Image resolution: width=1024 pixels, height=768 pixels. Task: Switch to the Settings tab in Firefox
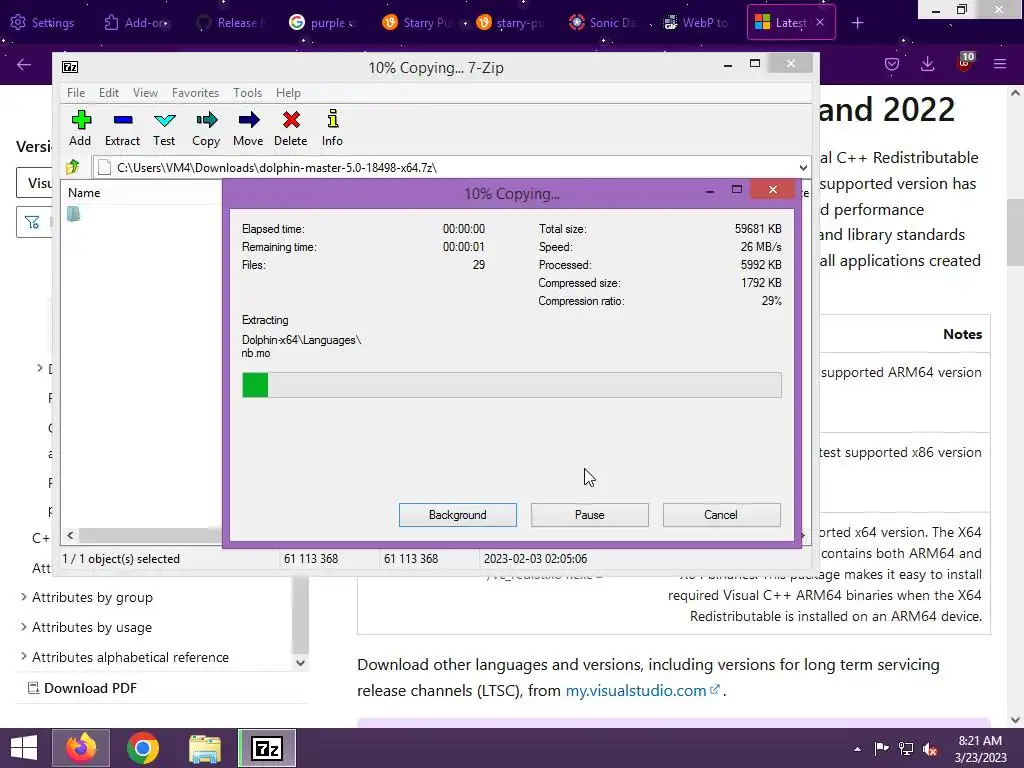point(43,23)
